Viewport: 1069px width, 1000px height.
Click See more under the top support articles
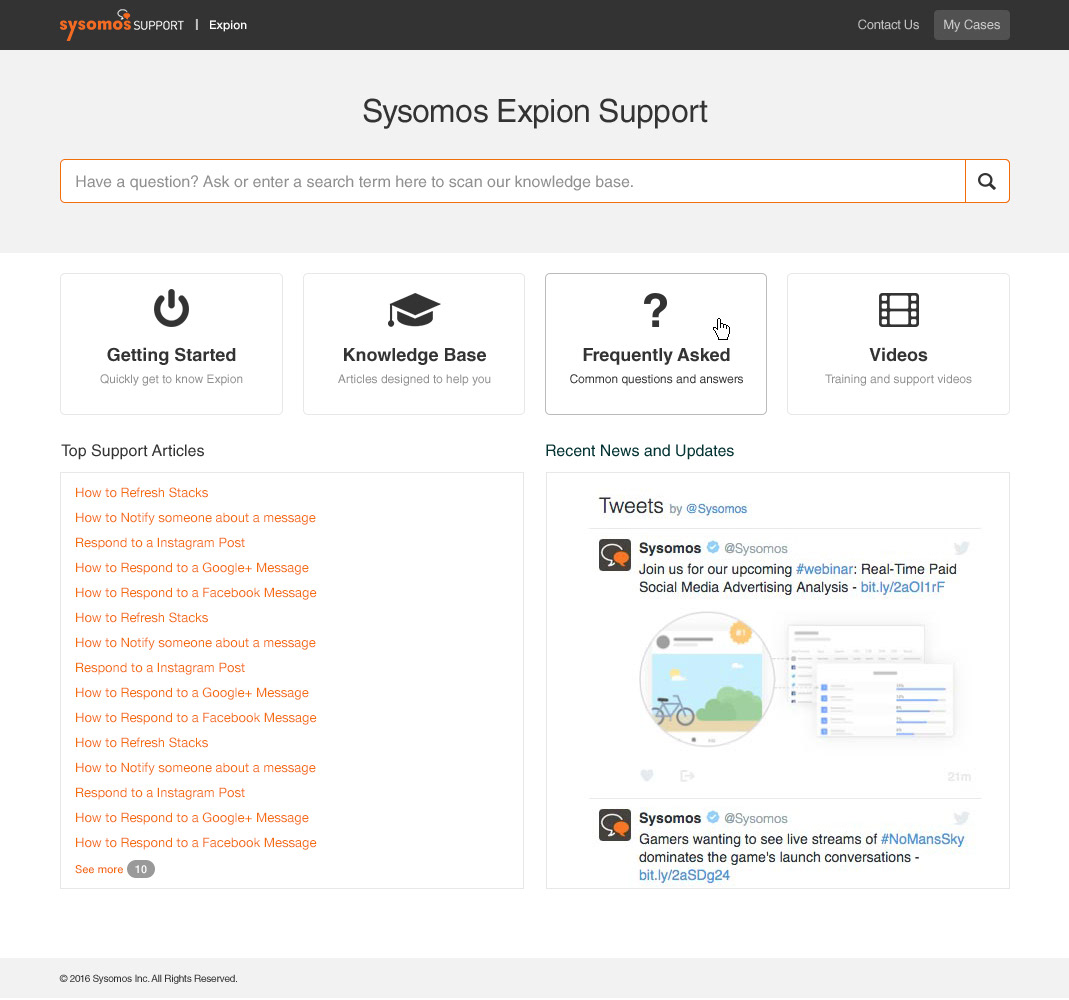tap(99, 870)
